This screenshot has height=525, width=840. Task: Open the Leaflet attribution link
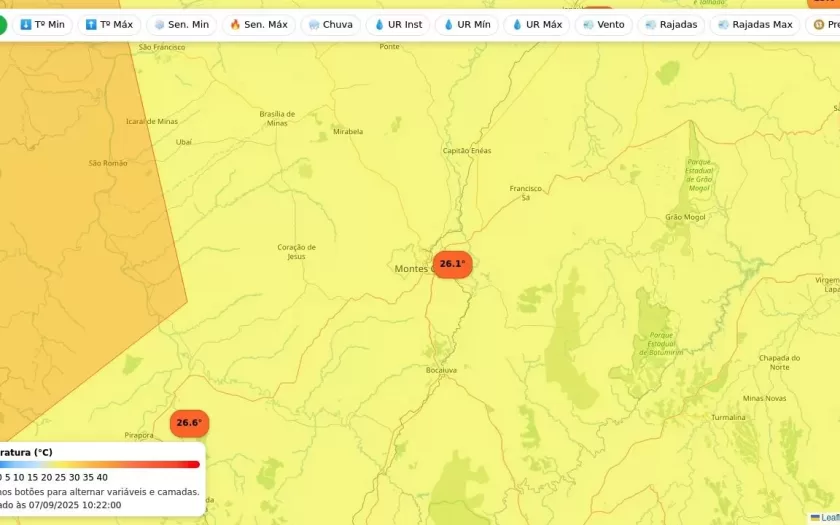828,517
